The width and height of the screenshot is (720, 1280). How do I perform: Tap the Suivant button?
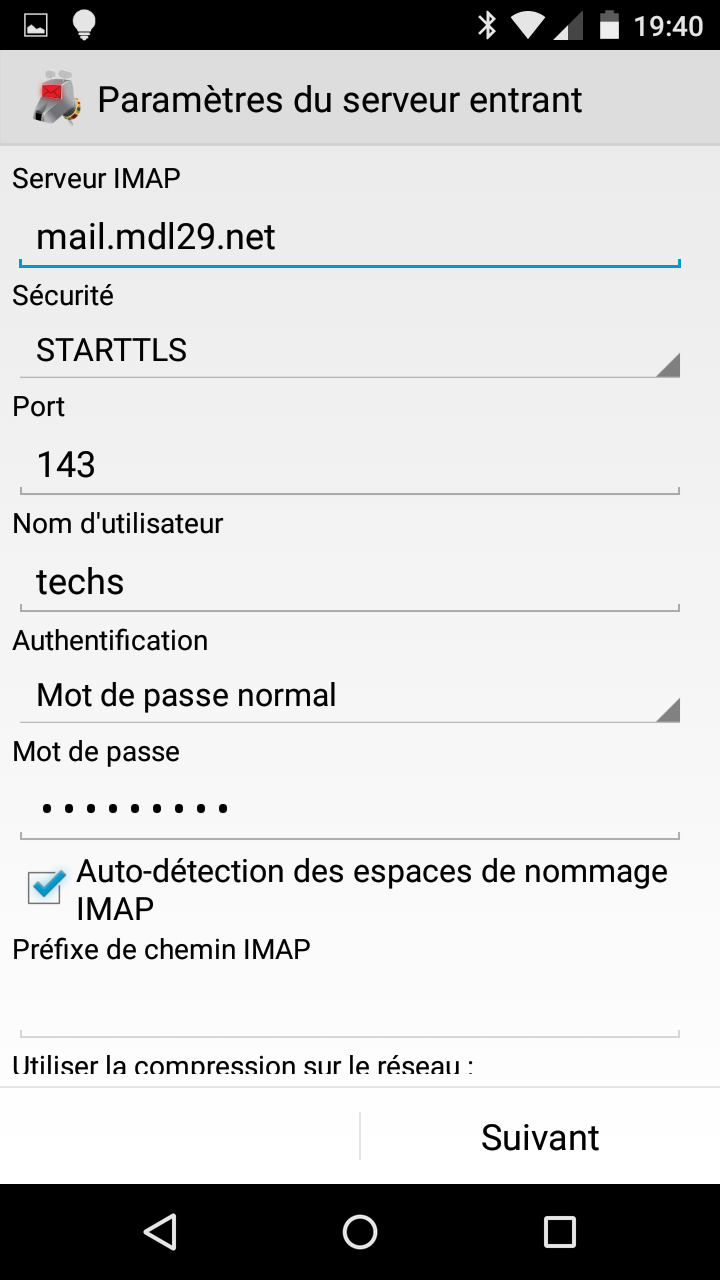pyautogui.click(x=540, y=1137)
